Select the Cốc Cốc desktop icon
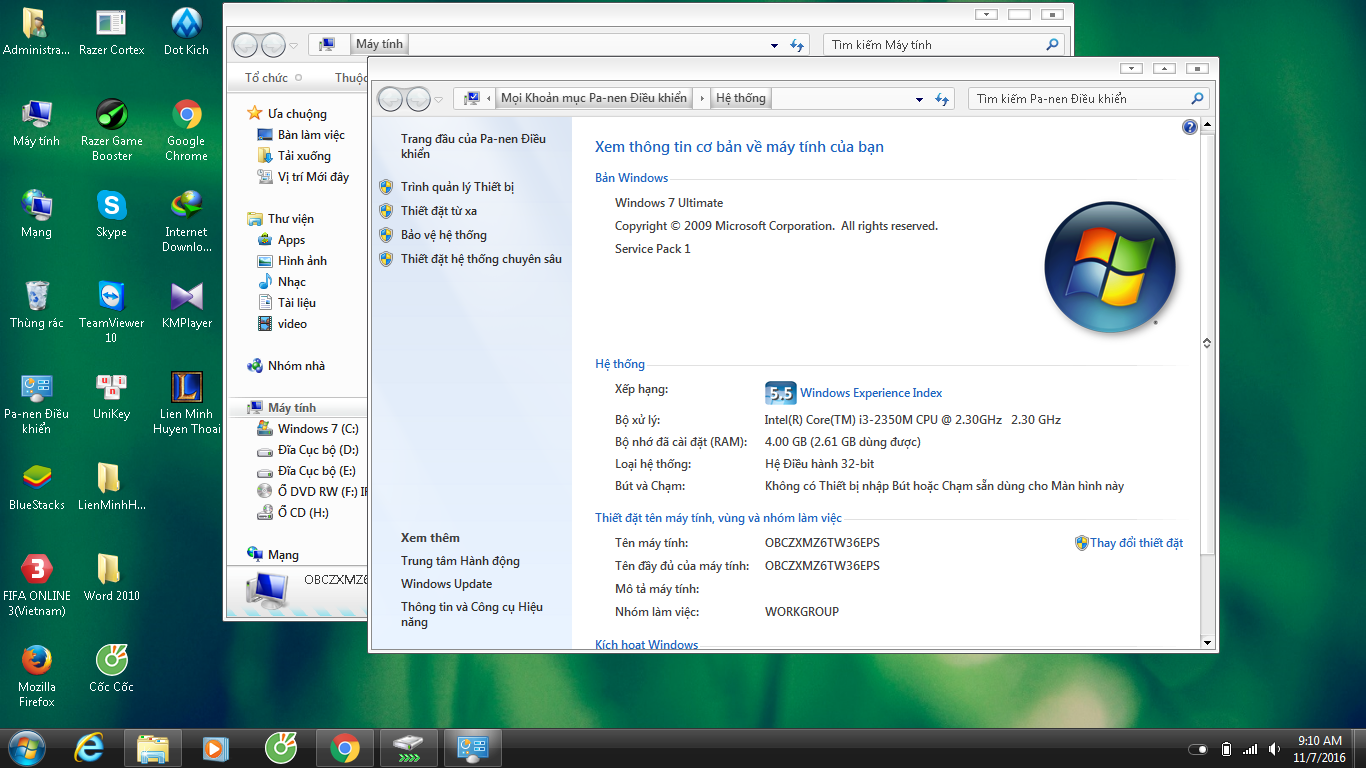 [x=111, y=669]
